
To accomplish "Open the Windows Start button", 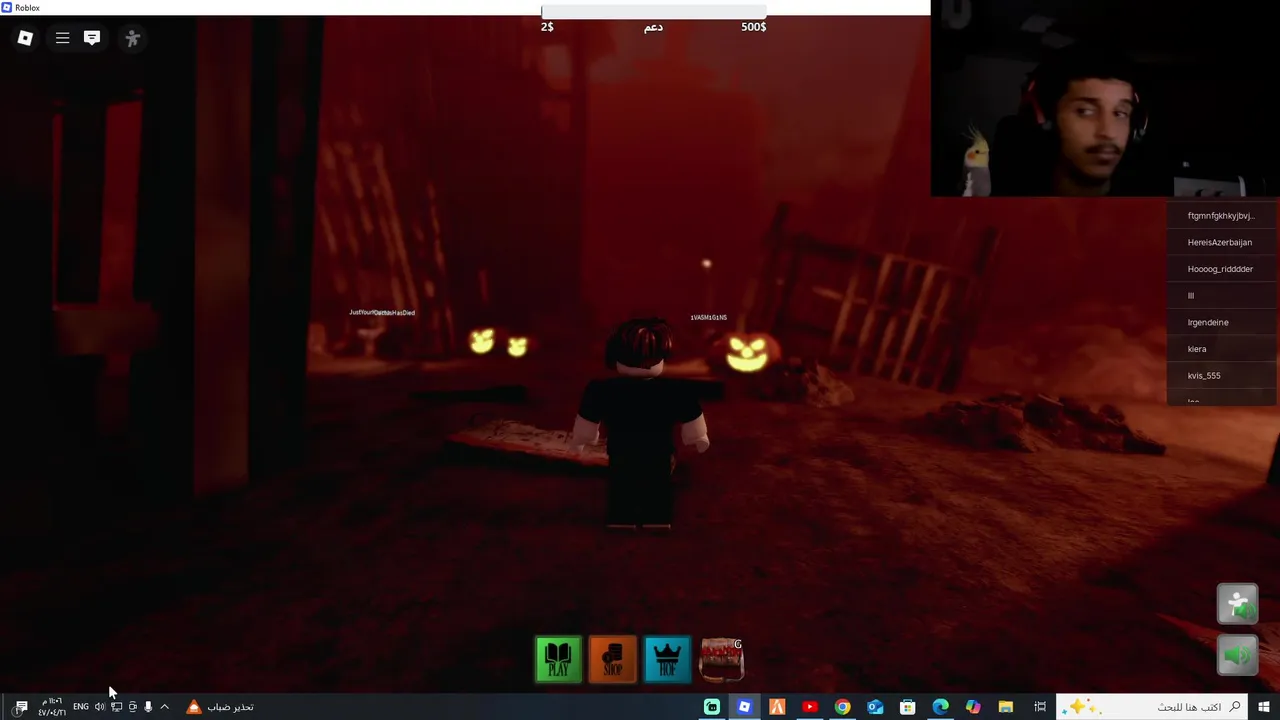I will click(x=1264, y=707).
